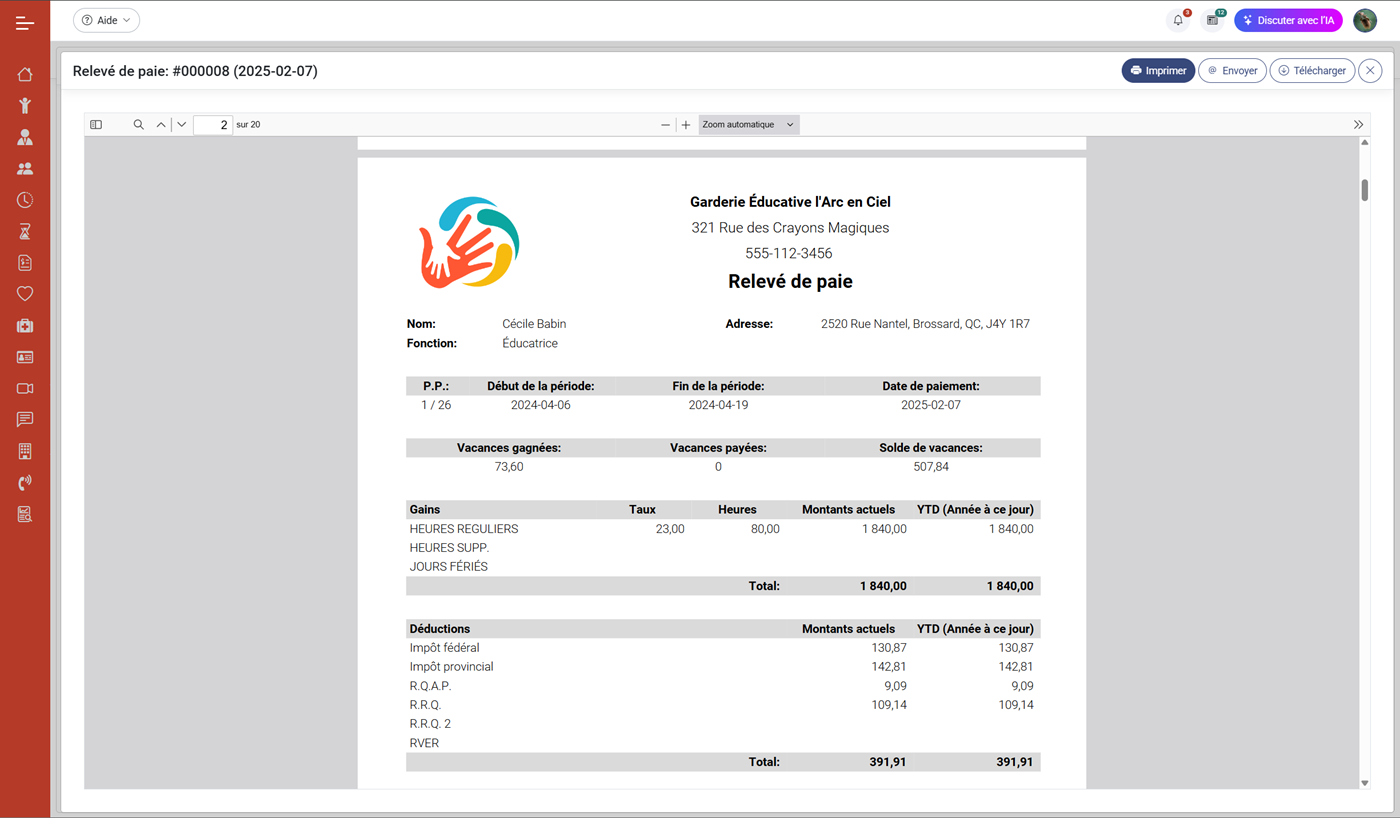Open the heart icon in the sidebar
The width and height of the screenshot is (1400, 818).
click(25, 294)
